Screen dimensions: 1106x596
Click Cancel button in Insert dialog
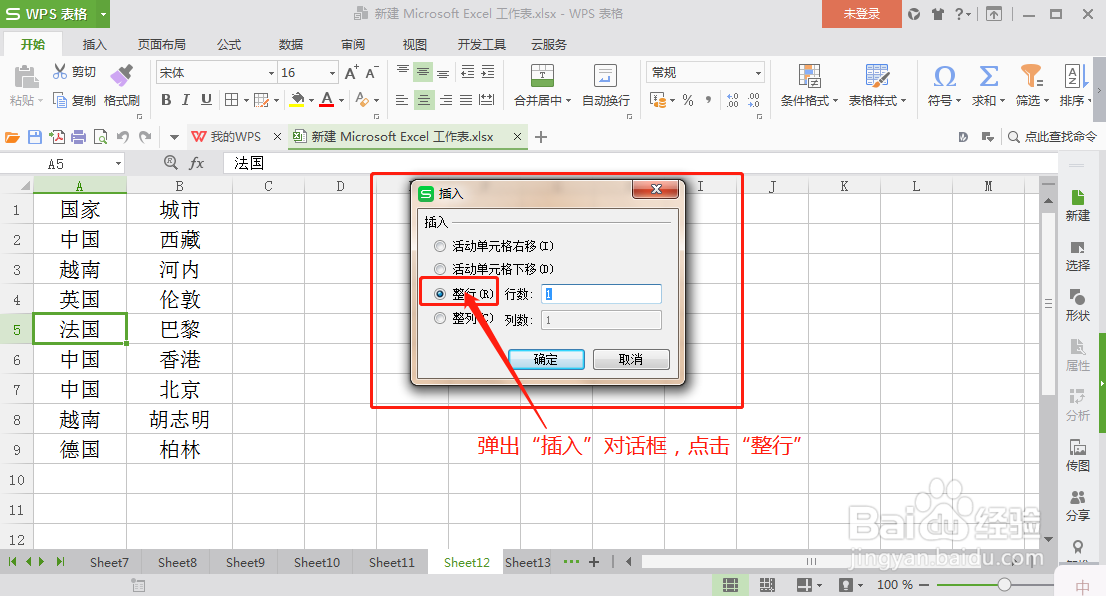click(x=631, y=359)
